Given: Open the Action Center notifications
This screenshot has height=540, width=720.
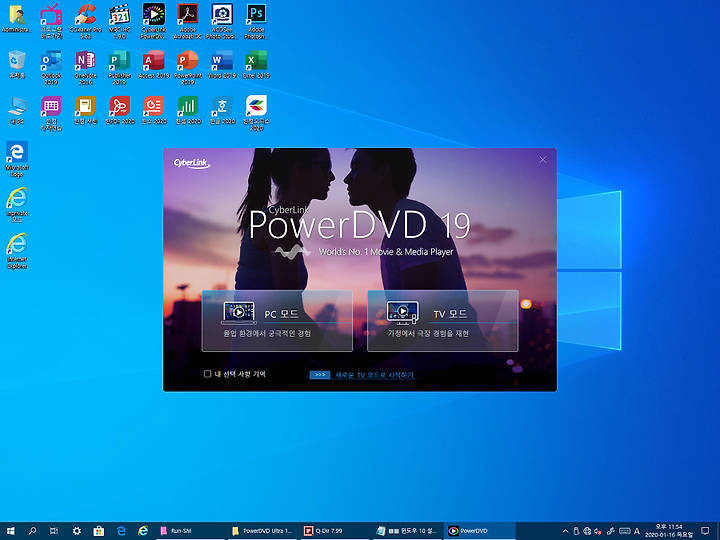Looking at the screenshot, I should [x=706, y=531].
